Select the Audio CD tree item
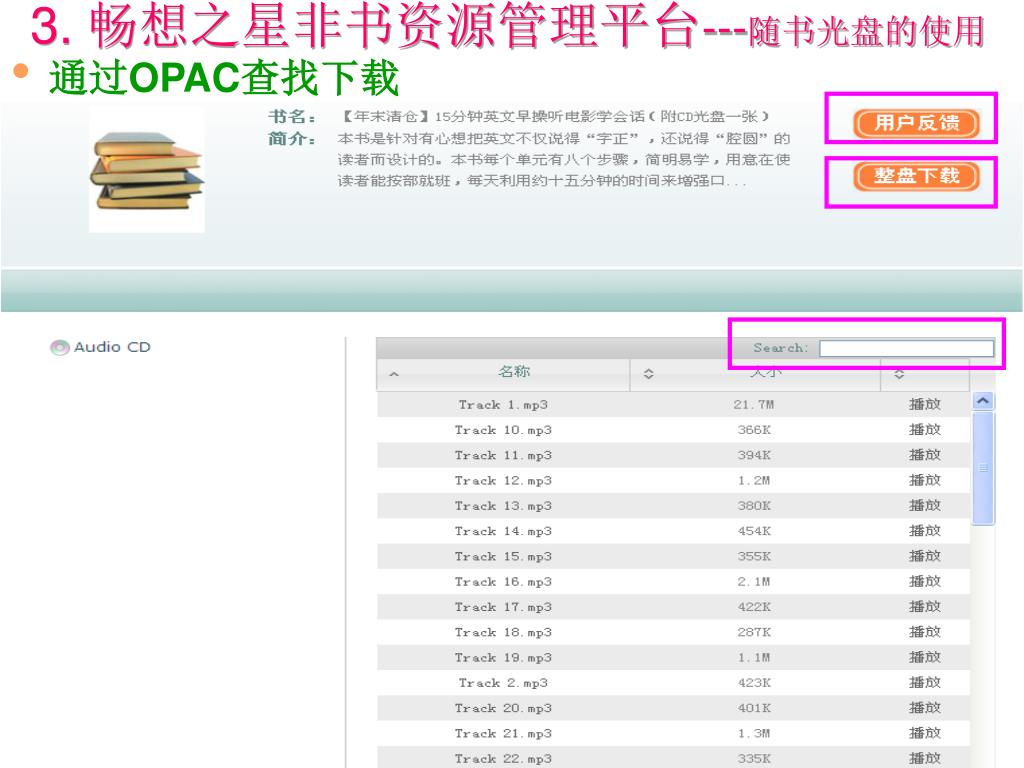The height and width of the screenshot is (768, 1024). click(x=101, y=347)
